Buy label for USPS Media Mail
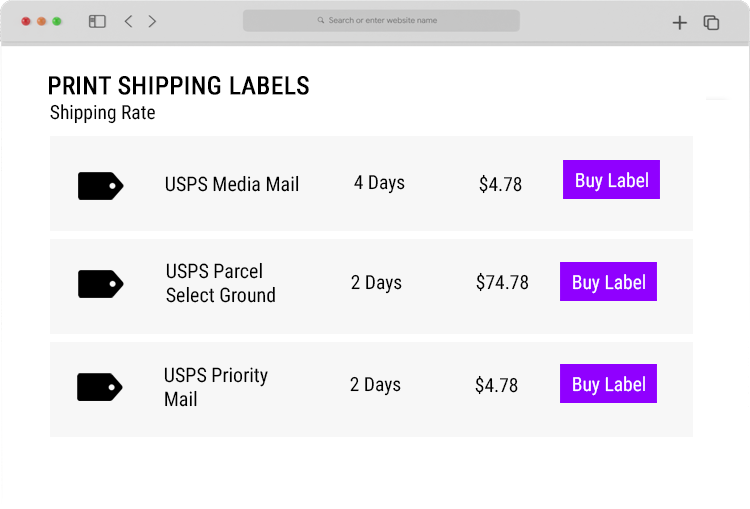The height and width of the screenshot is (509, 750). (611, 180)
